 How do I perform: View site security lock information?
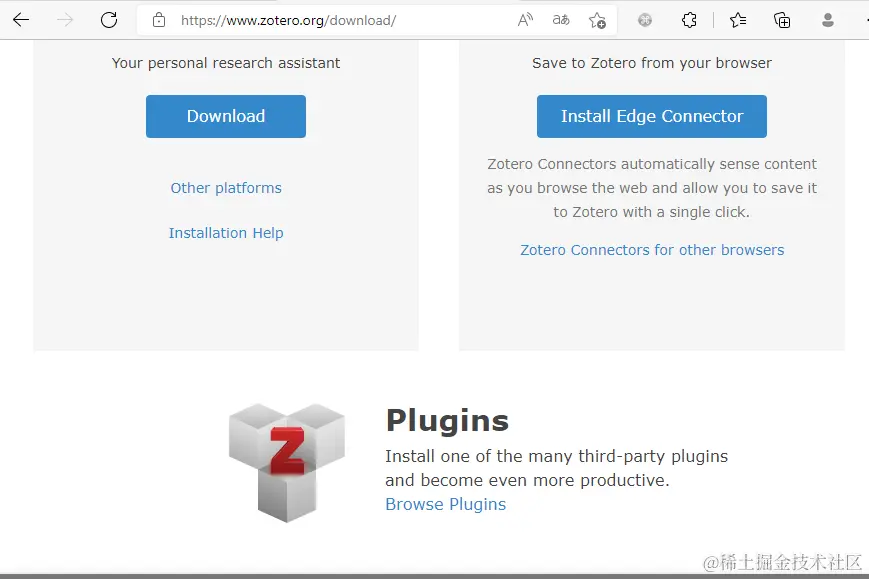click(159, 21)
